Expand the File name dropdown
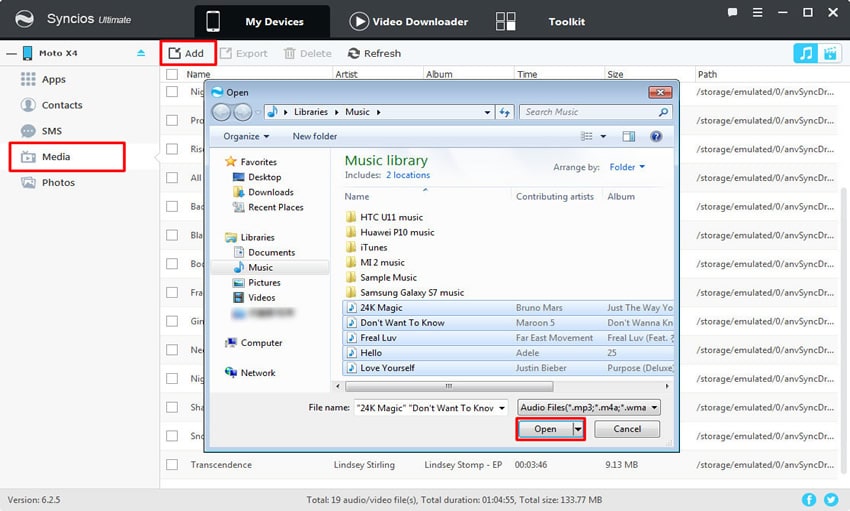 click(x=501, y=407)
